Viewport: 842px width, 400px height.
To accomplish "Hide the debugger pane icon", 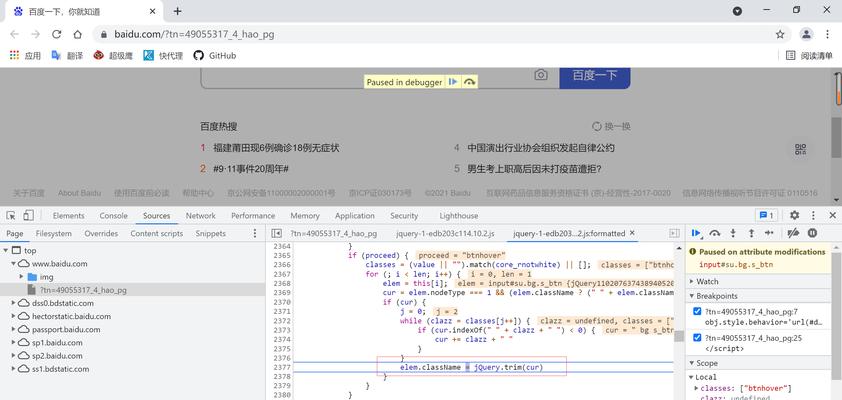I will tap(674, 234).
